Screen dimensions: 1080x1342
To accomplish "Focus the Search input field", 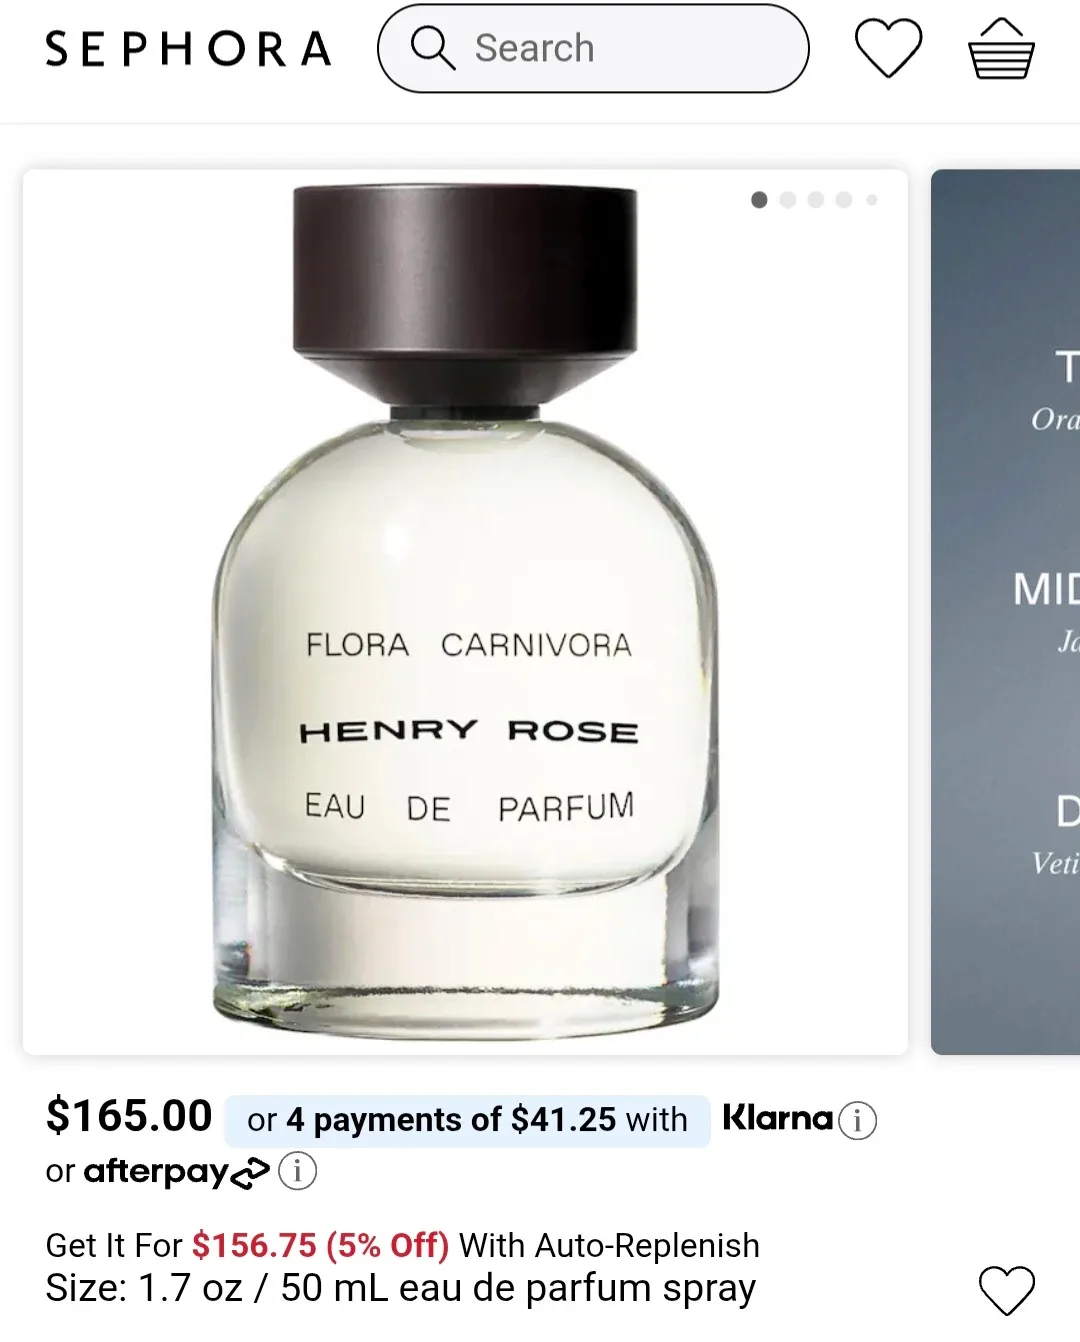I will (x=593, y=48).
